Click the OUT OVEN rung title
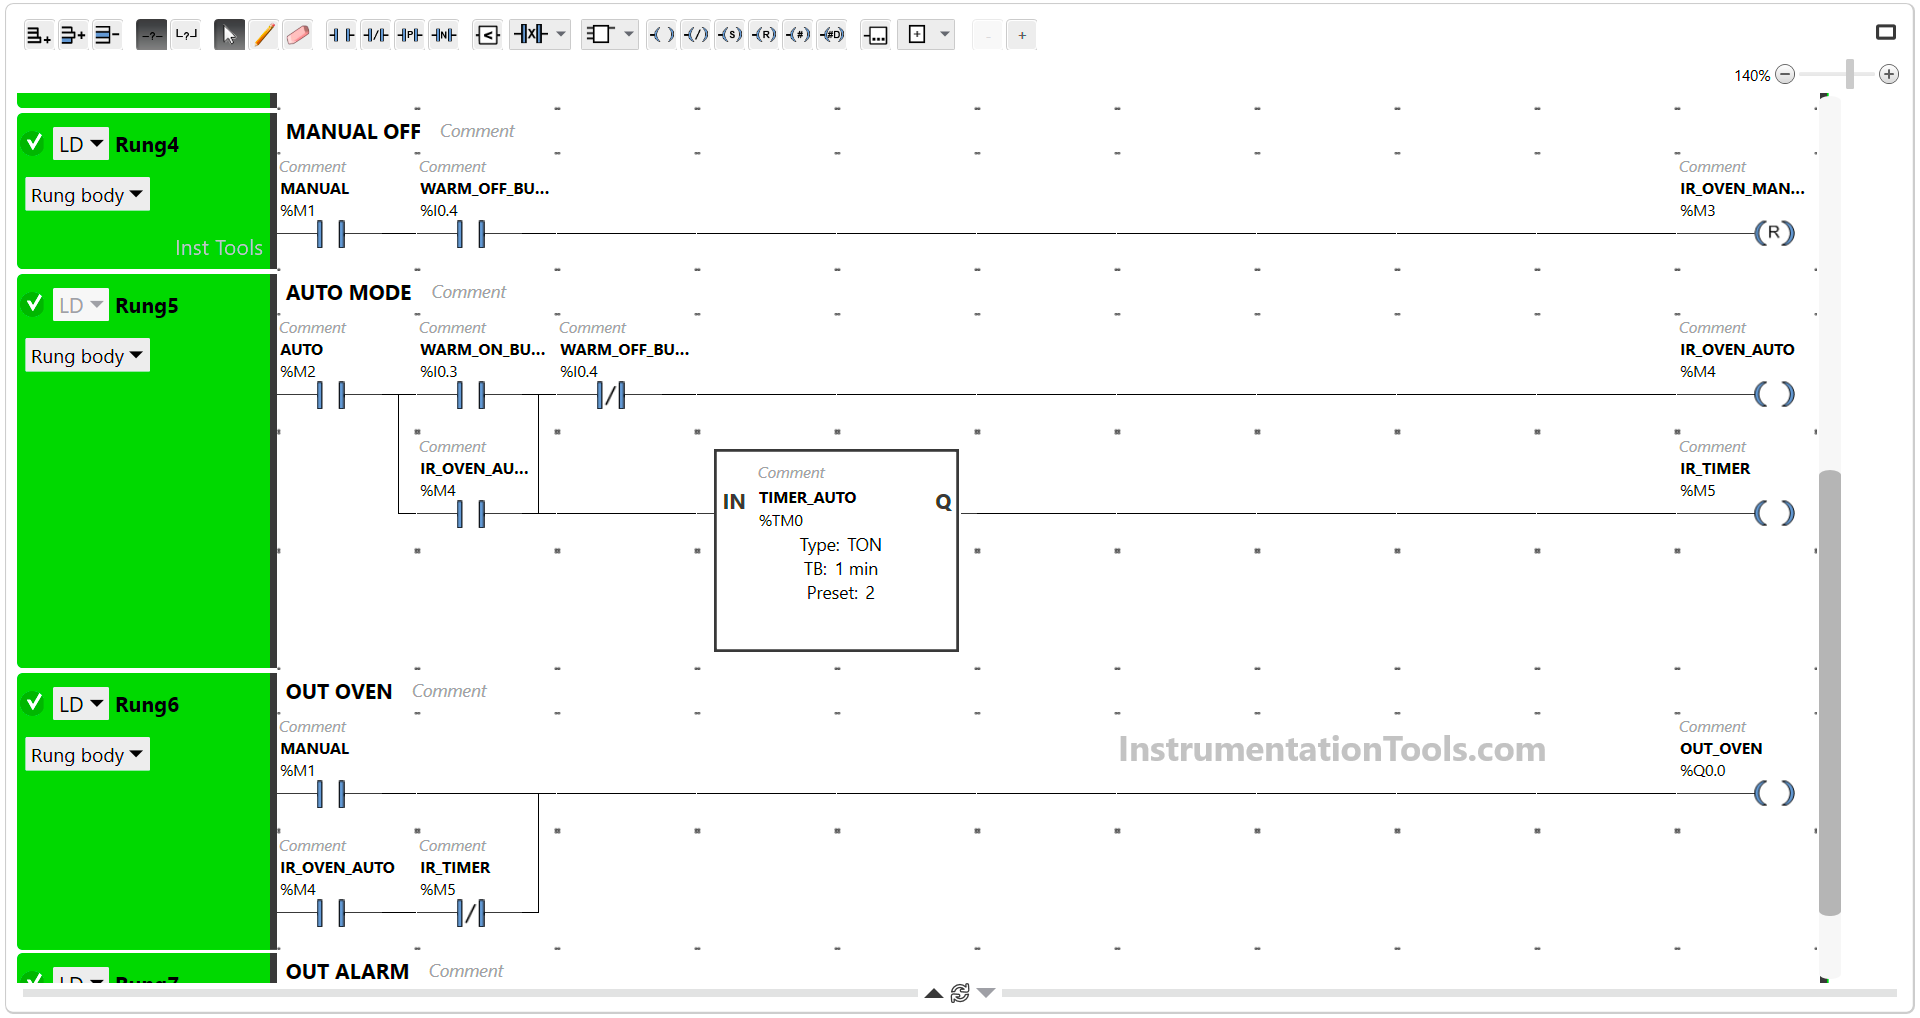 point(339,692)
